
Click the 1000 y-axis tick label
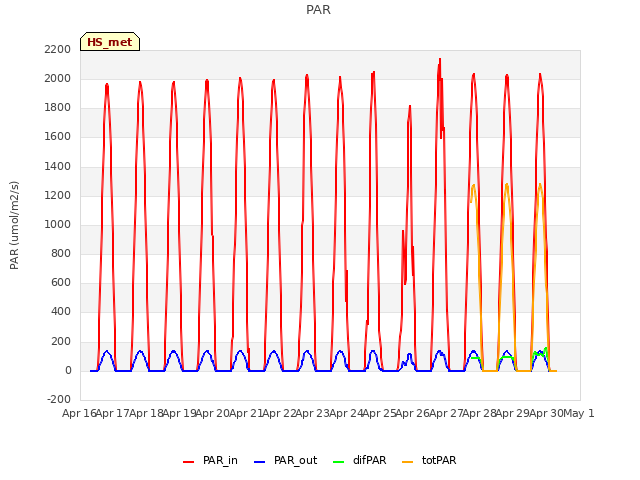(58, 224)
